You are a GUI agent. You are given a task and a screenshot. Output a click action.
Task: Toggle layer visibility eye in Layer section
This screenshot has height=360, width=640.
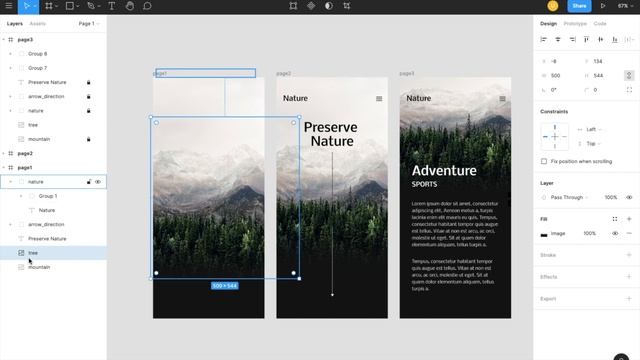click(629, 198)
